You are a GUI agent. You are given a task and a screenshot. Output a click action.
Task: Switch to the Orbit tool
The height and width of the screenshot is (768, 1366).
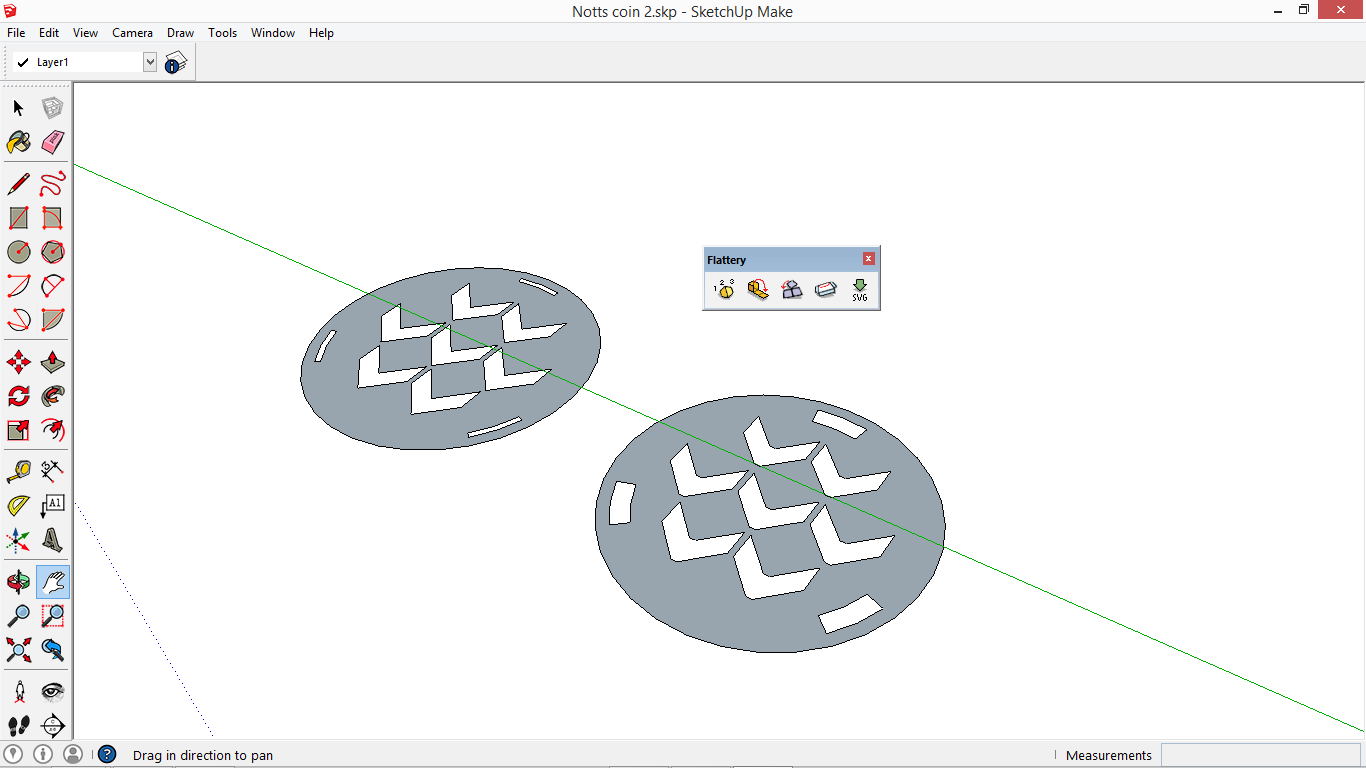18,581
